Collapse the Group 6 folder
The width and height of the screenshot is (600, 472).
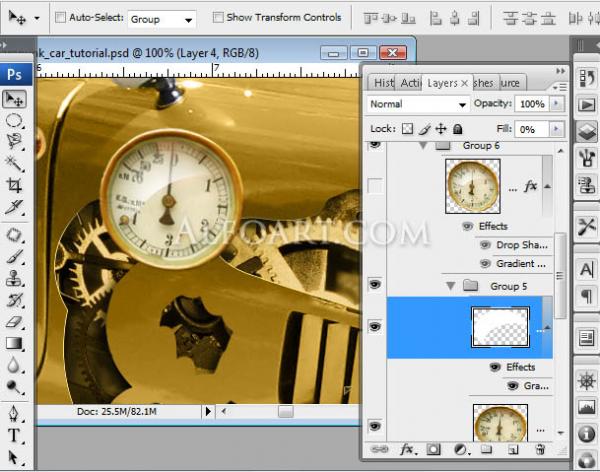[x=423, y=145]
